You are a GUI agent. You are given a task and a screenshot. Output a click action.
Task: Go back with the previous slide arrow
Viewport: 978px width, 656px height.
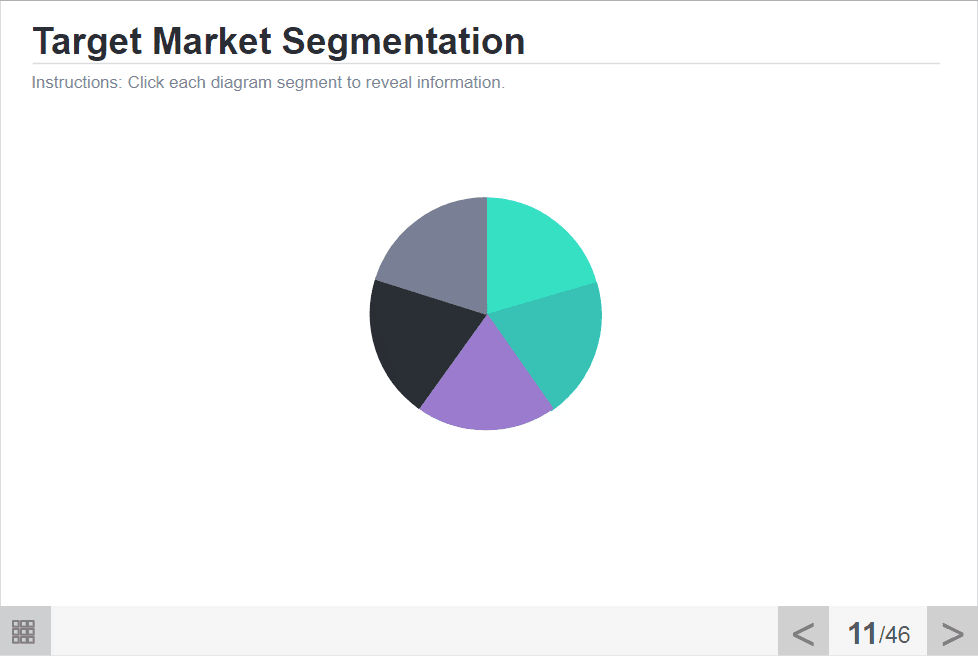[x=803, y=634]
